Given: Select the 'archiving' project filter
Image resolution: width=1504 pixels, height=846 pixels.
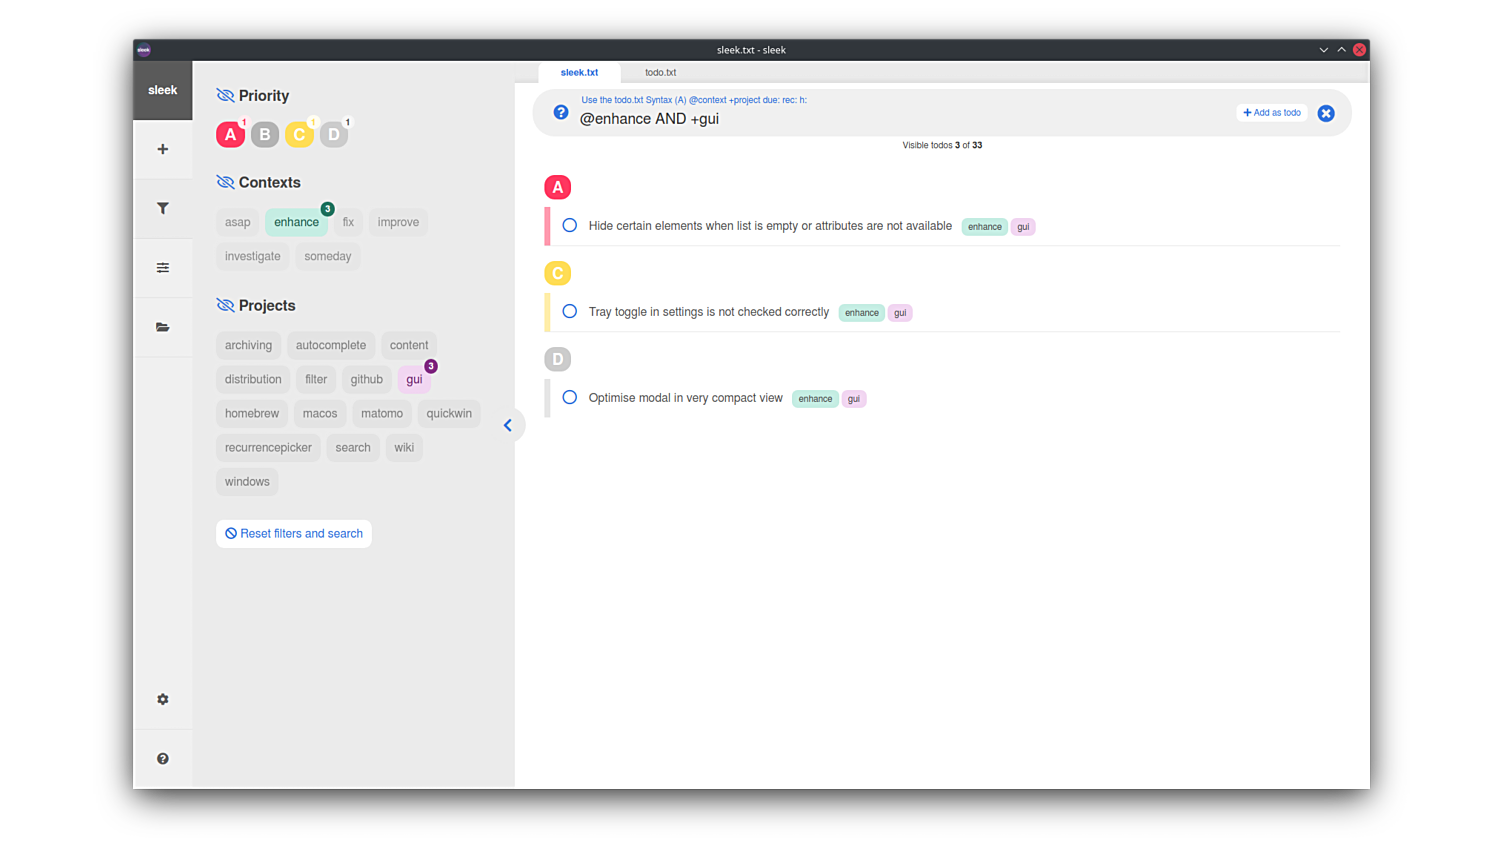Looking at the screenshot, I should pyautogui.click(x=248, y=345).
